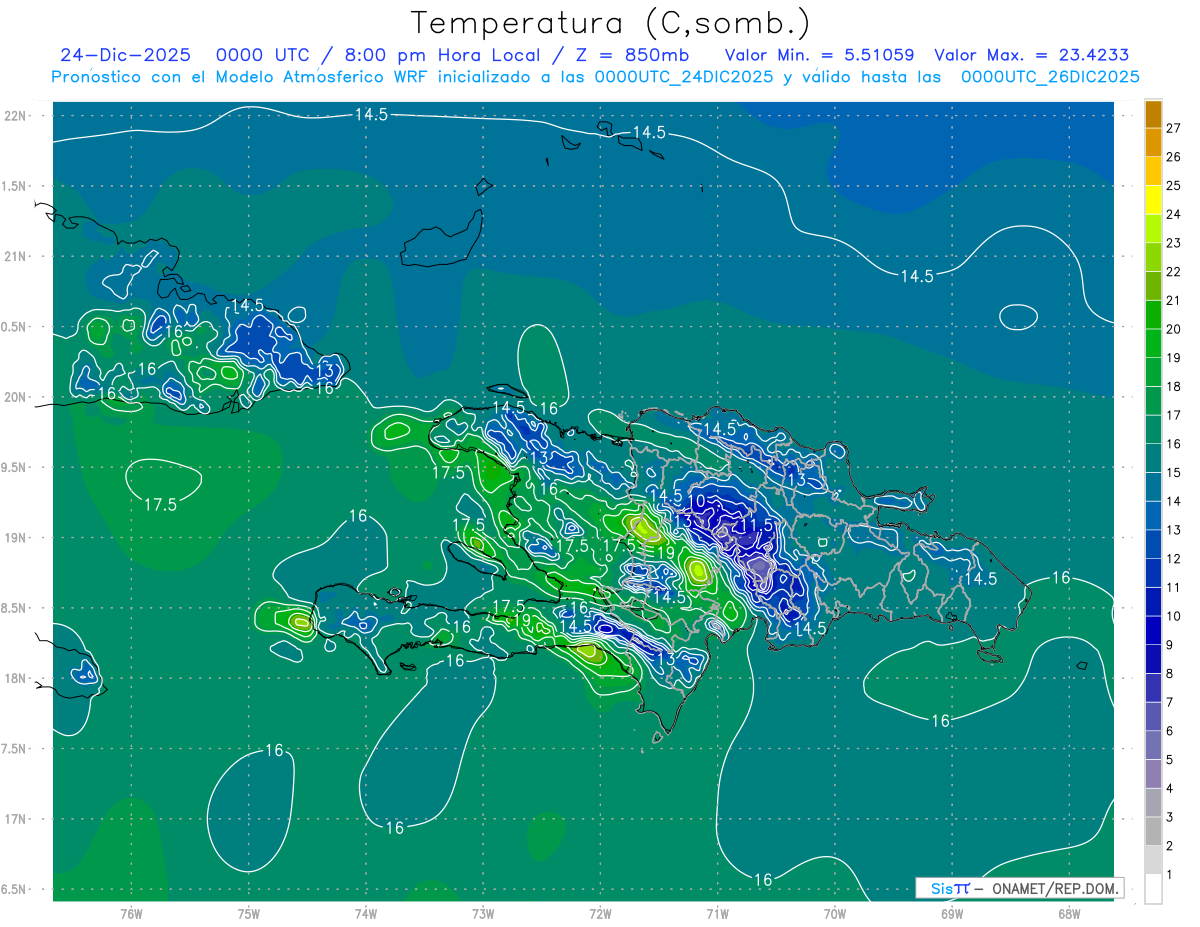Click the "0000 UTC" time text in the header

pos(262,56)
